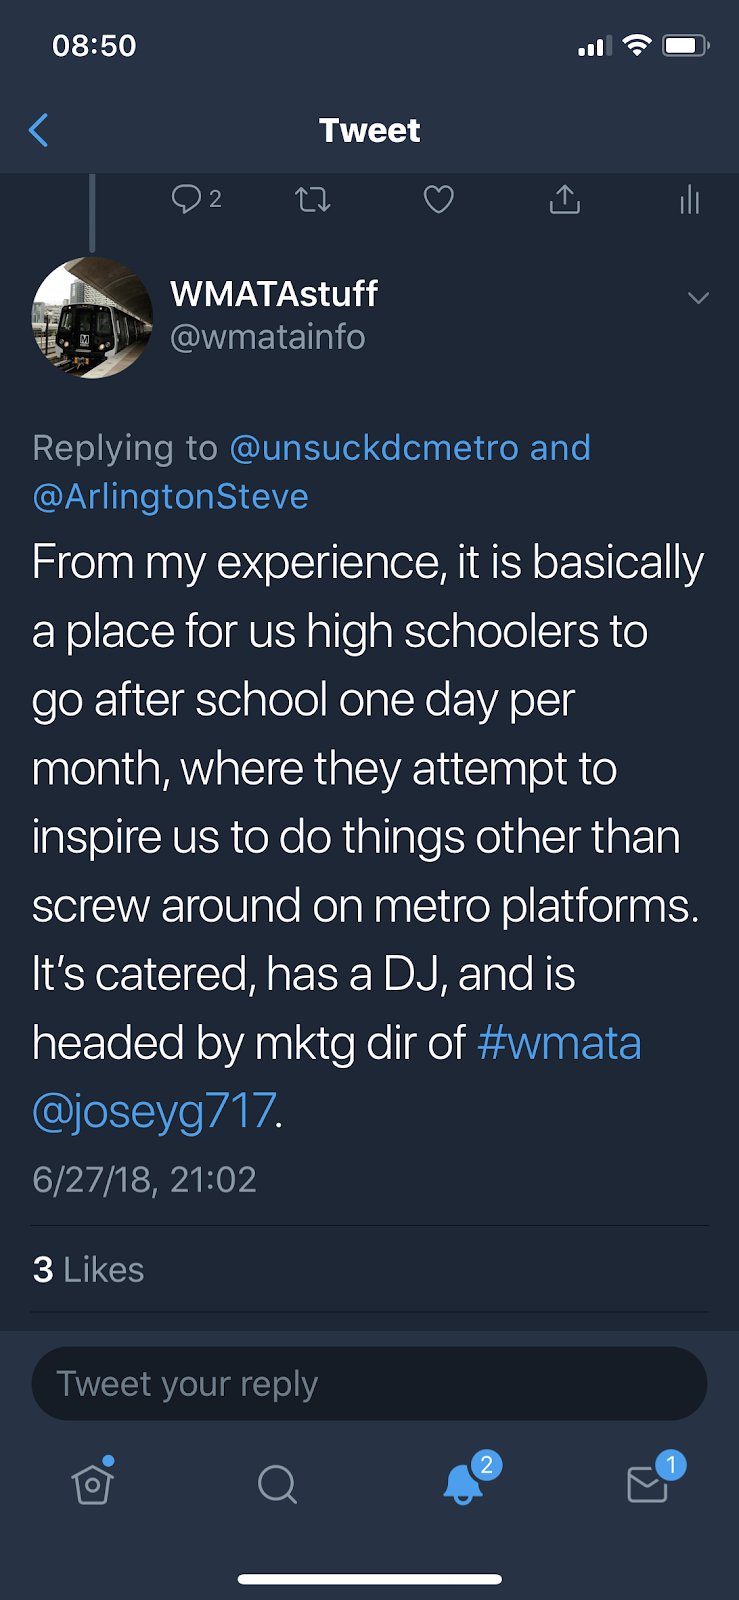Open the #wmata hashtag
Viewport: 739px width, 1600px height.
(x=559, y=1043)
